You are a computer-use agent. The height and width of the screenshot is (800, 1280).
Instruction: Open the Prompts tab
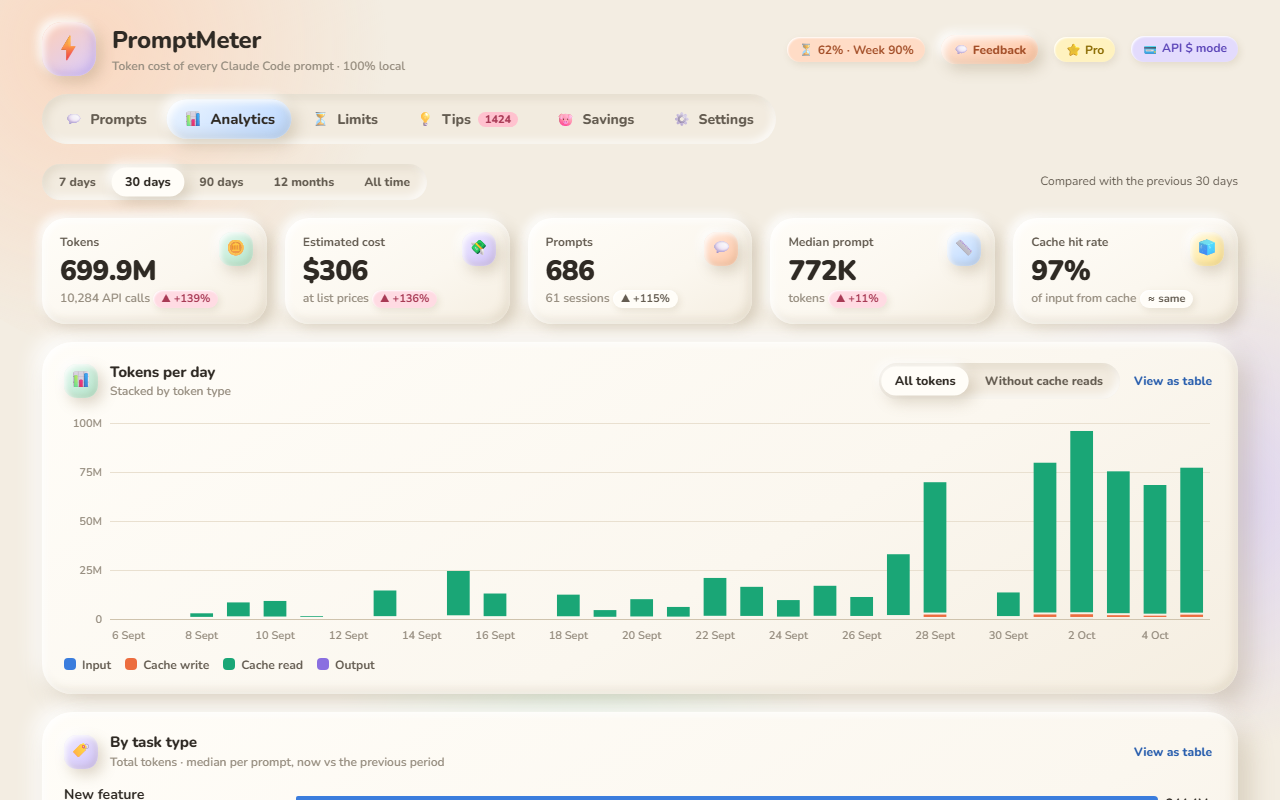(x=107, y=119)
